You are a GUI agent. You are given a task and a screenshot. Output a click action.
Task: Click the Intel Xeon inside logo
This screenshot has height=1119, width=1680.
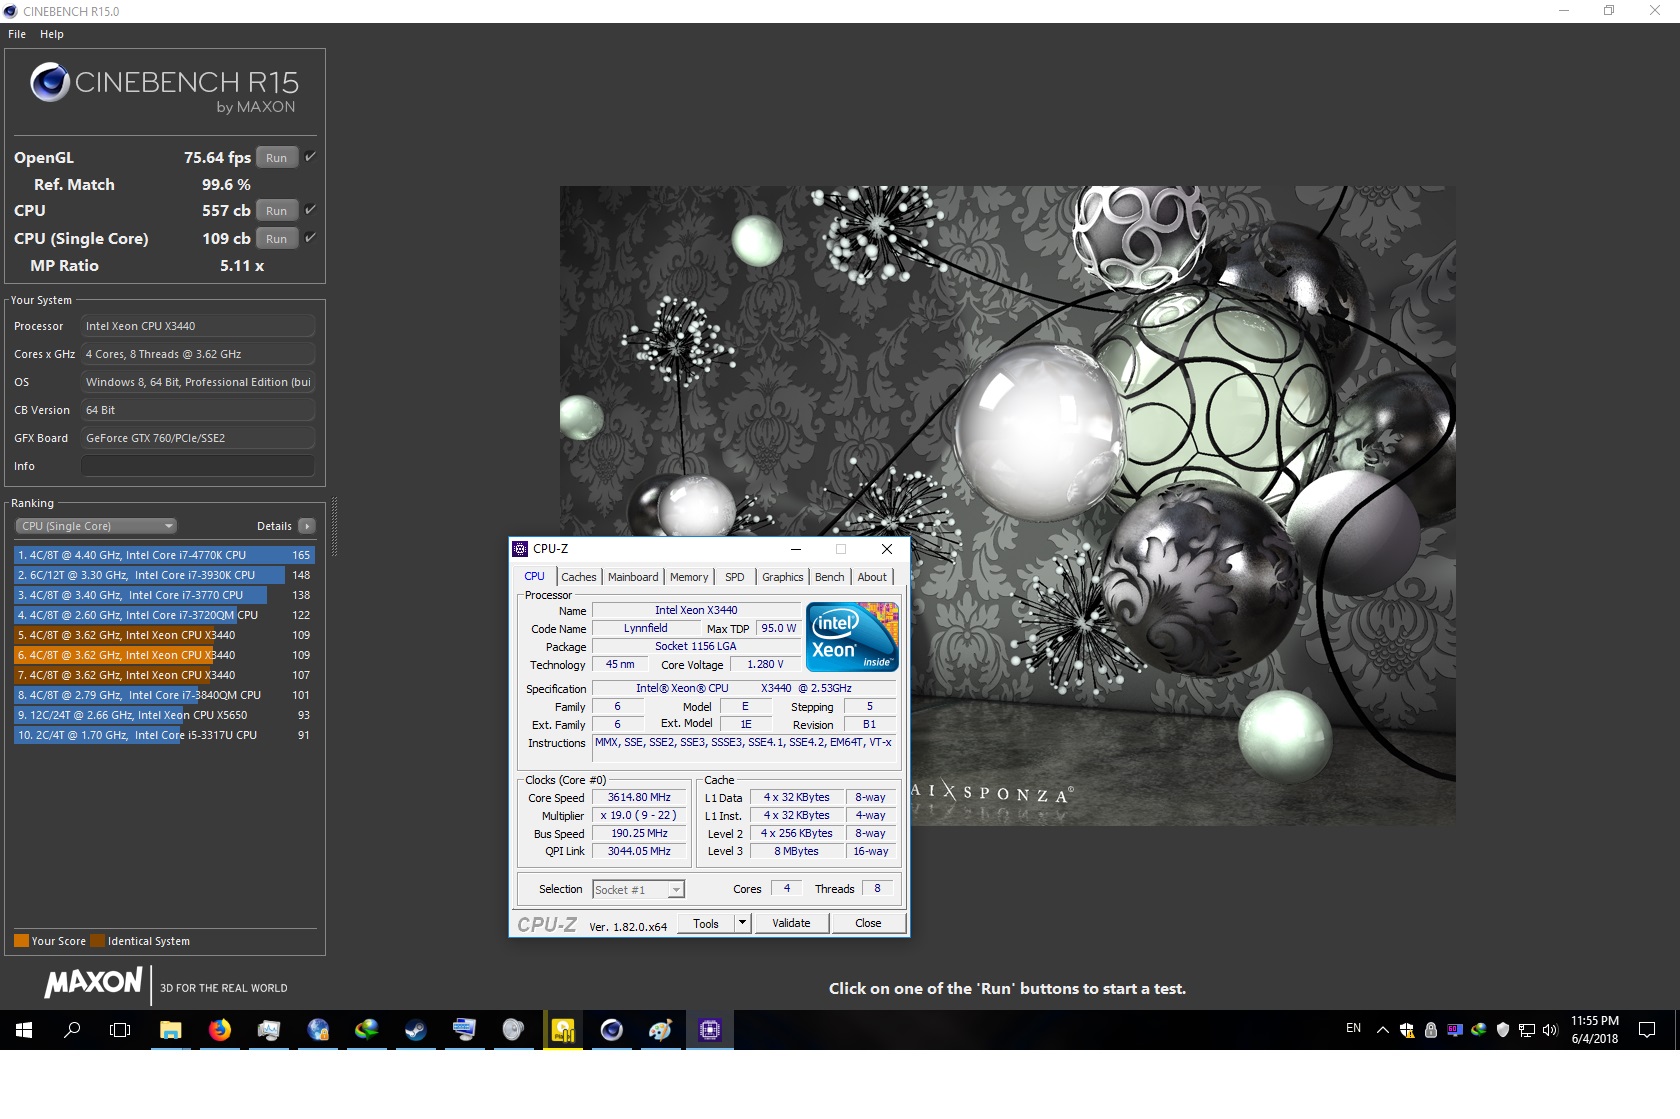(852, 637)
